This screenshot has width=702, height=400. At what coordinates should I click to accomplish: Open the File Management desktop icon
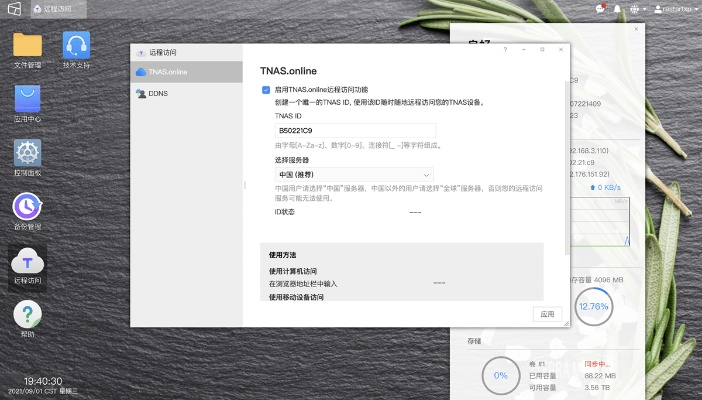click(x=27, y=45)
